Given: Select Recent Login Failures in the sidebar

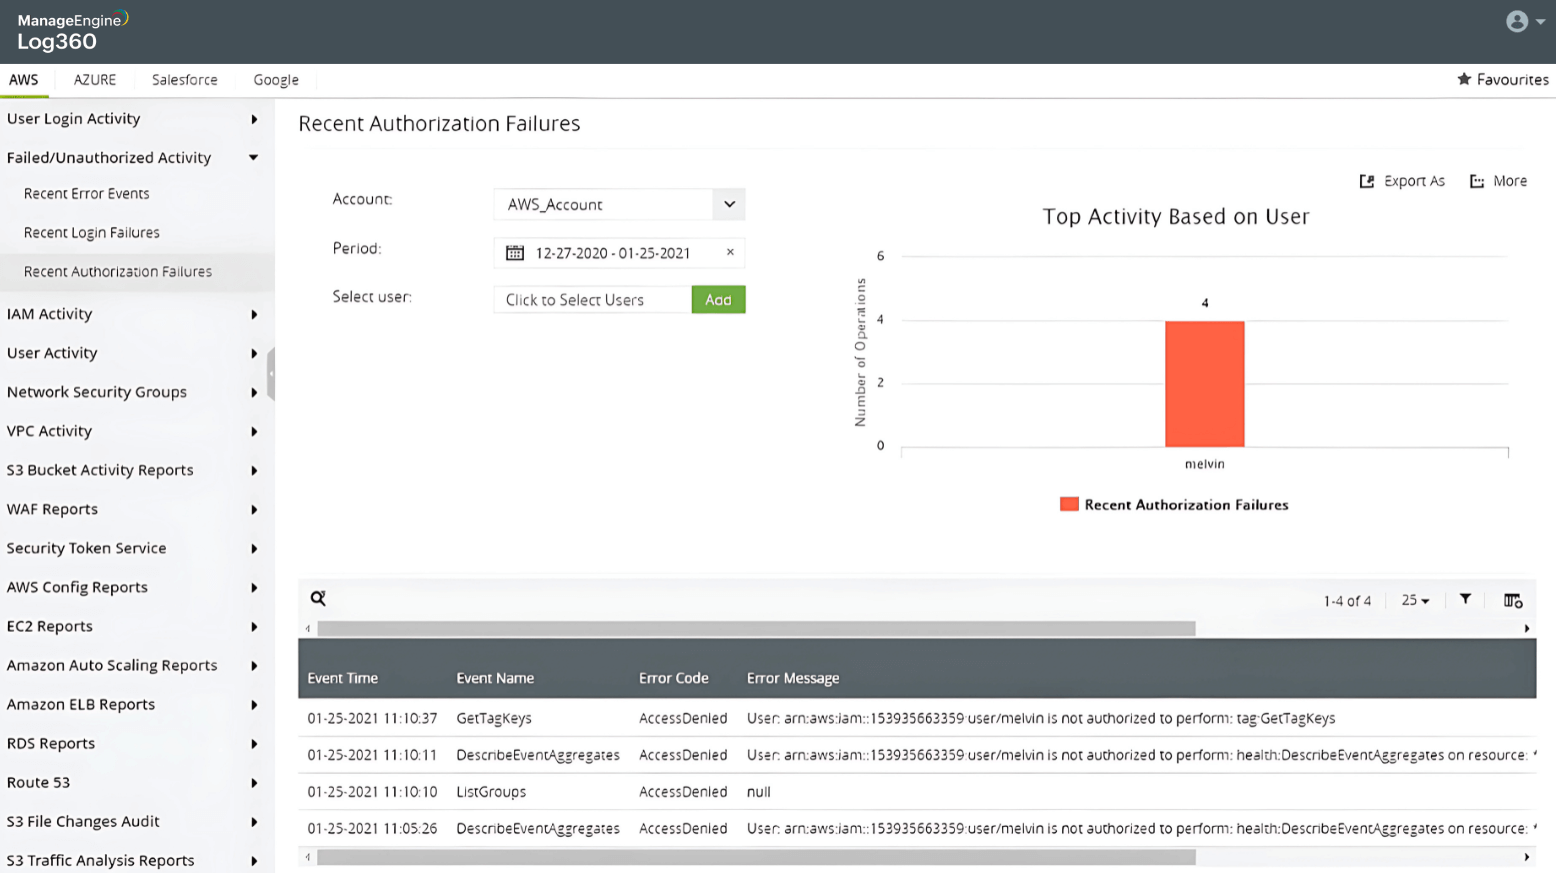Looking at the screenshot, I should (x=91, y=232).
